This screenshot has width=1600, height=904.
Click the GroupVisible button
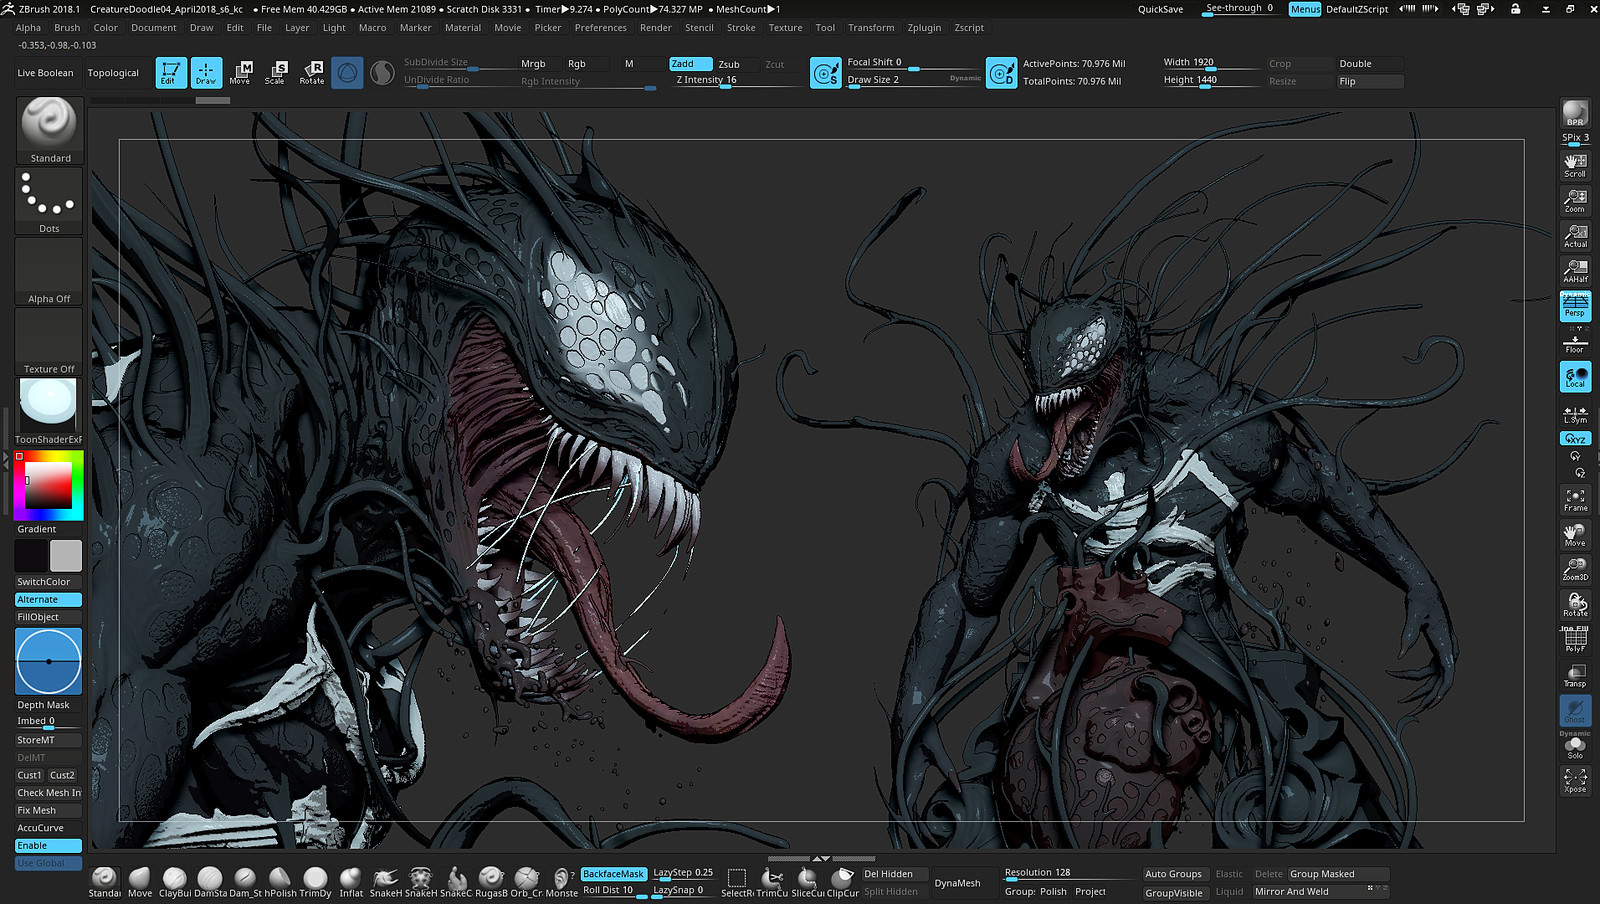1174,893
